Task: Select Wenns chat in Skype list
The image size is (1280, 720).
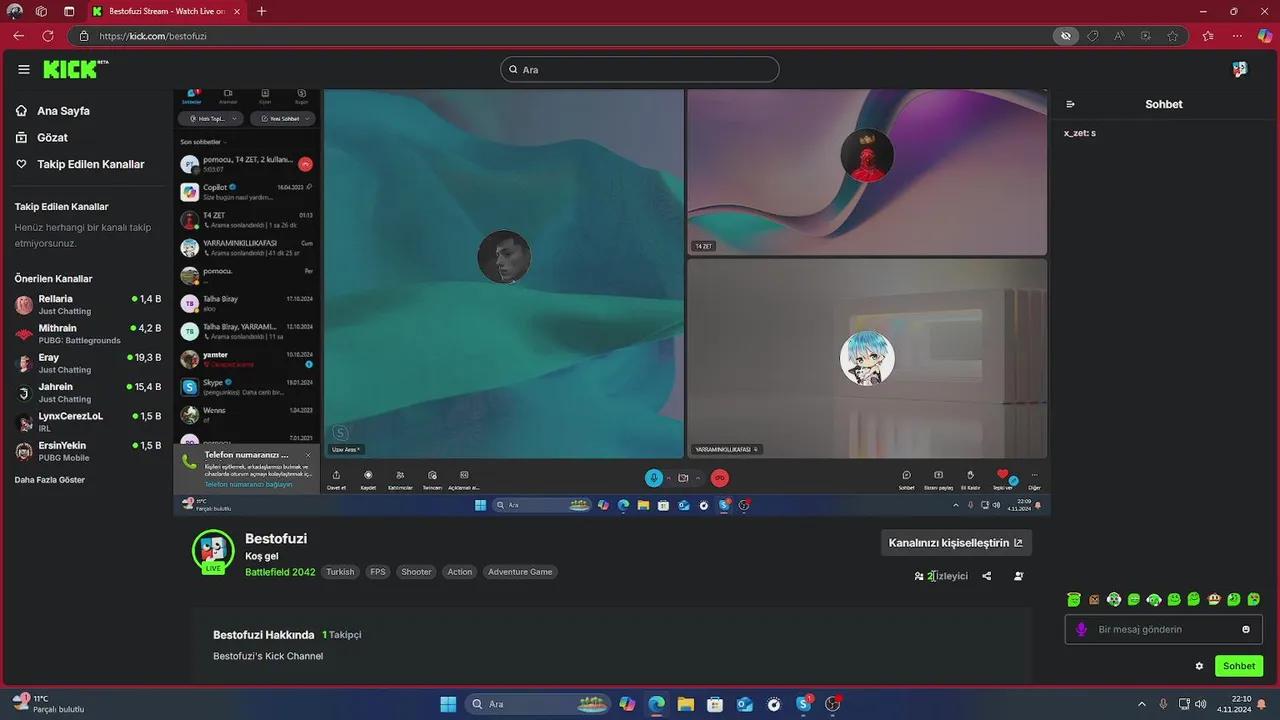Action: coord(247,414)
